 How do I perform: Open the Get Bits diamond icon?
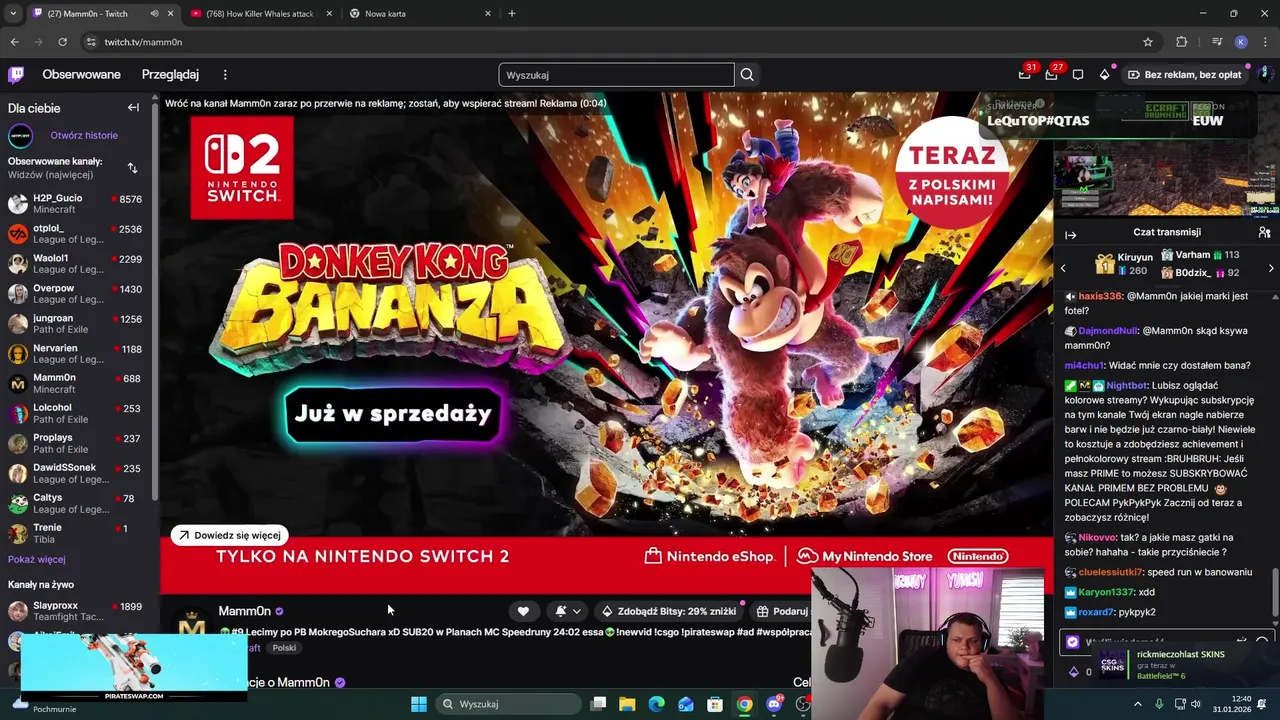pos(1104,74)
